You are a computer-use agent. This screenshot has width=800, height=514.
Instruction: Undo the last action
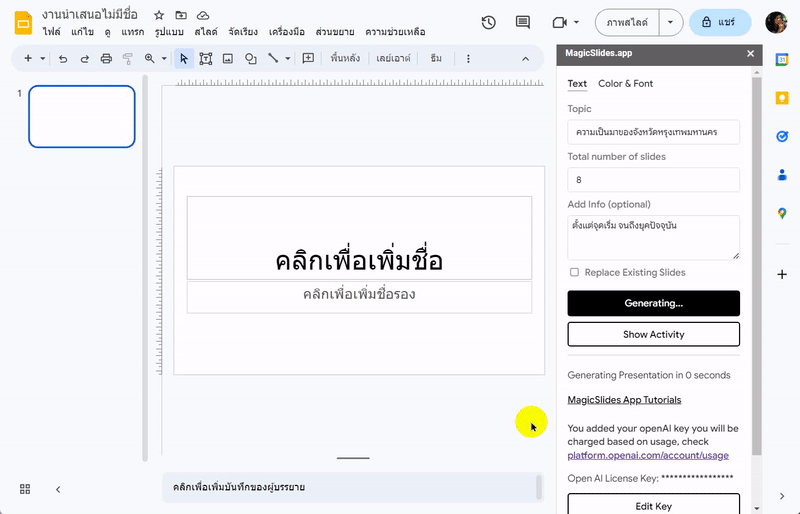click(x=63, y=59)
